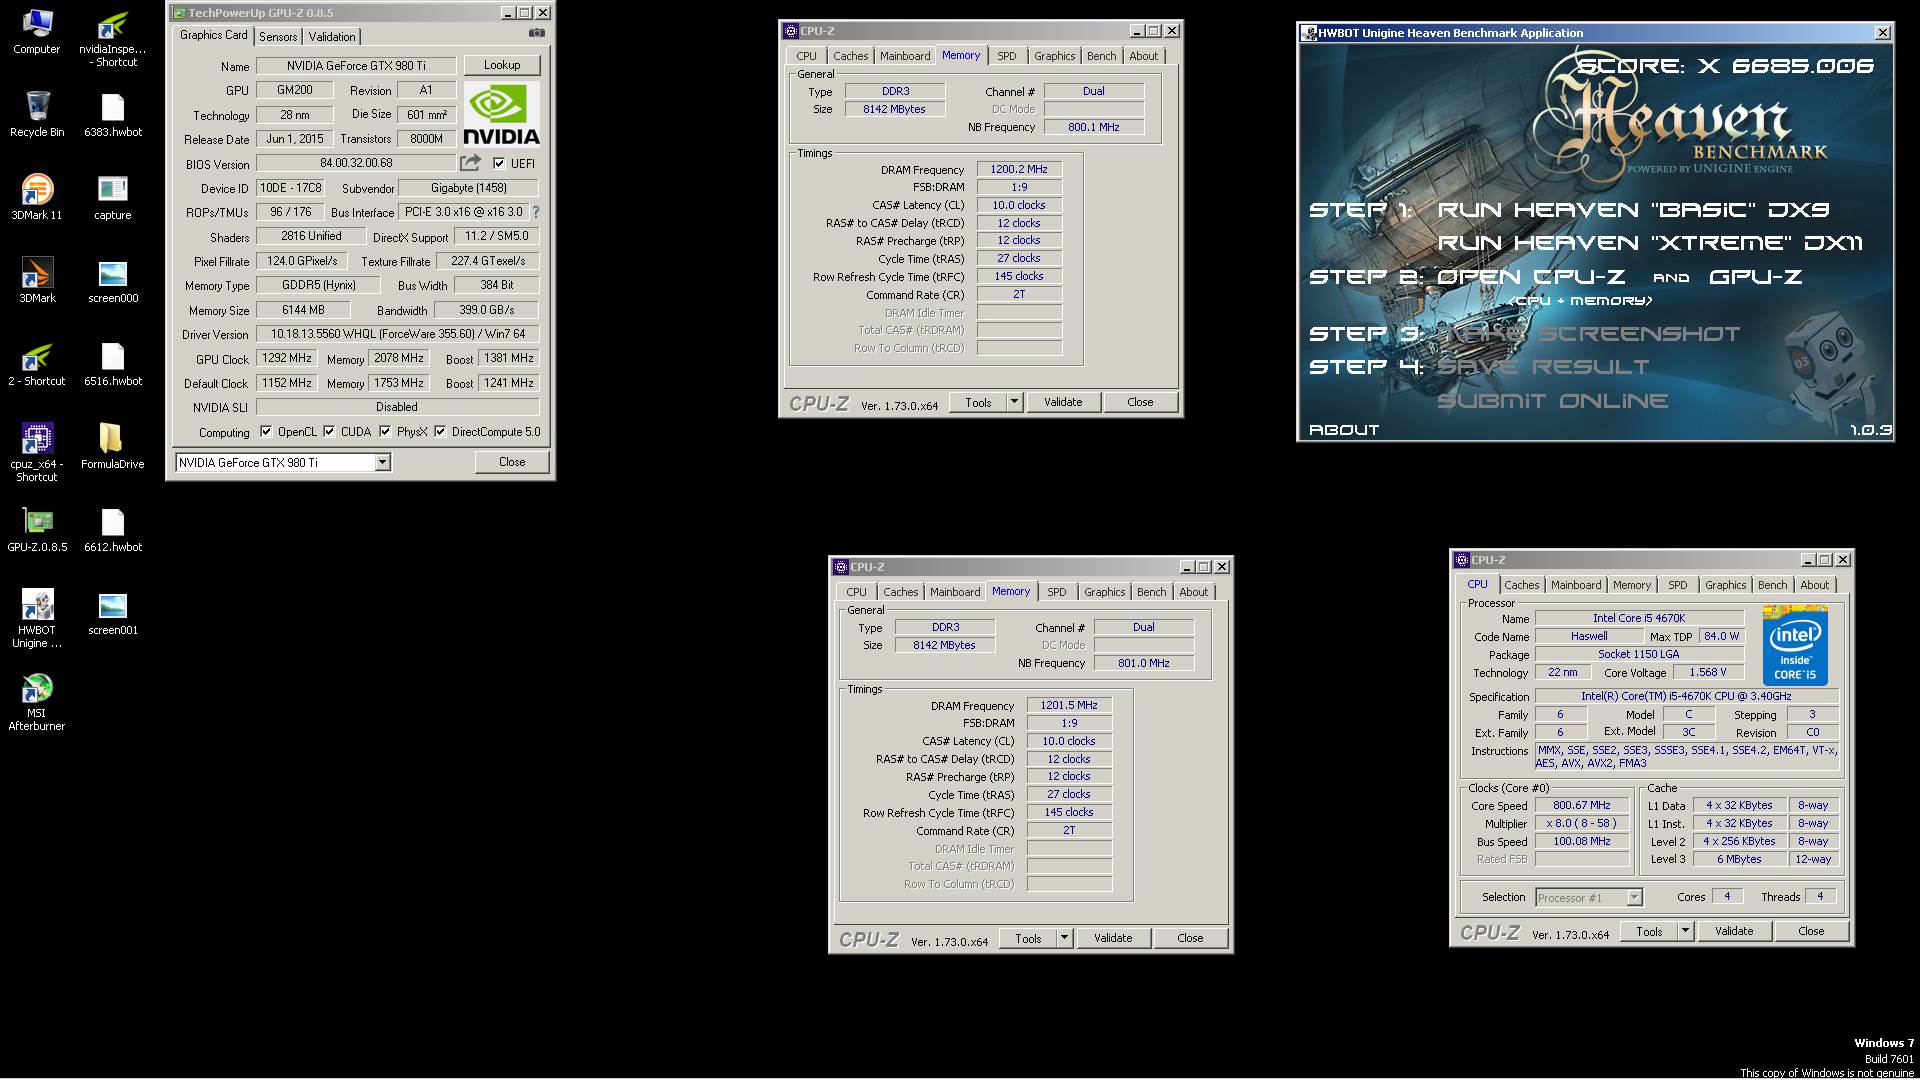Image resolution: width=1920 pixels, height=1080 pixels.
Task: Click Validate in CPU-Z CPU window
Action: pyautogui.click(x=1734, y=931)
